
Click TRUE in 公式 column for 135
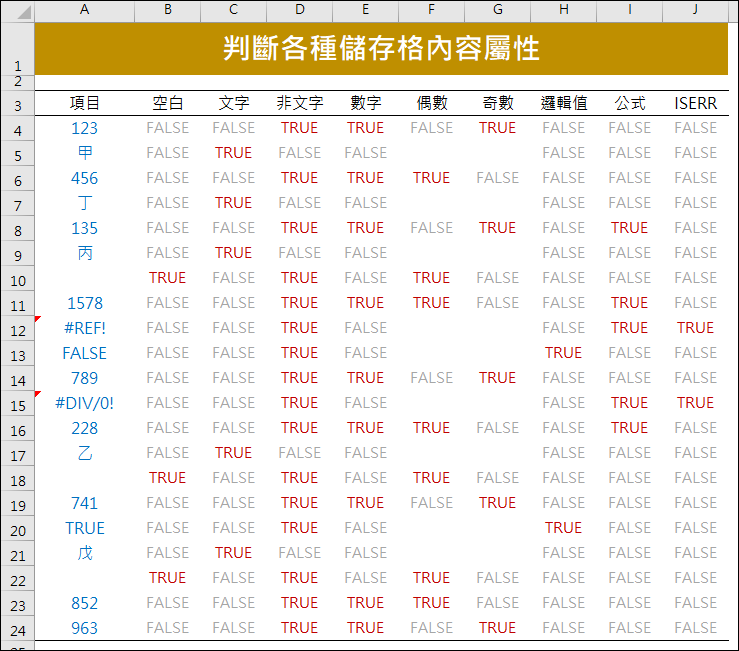(629, 228)
